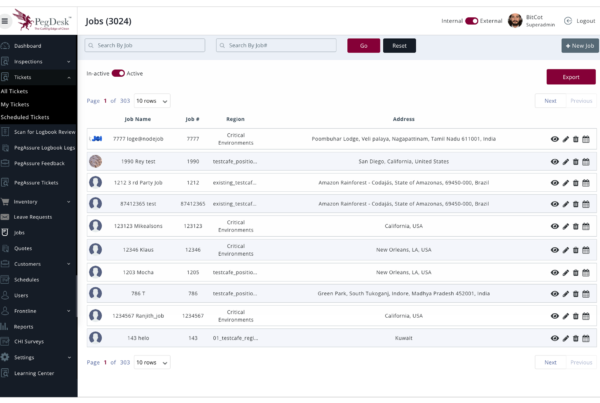The height and width of the screenshot is (403, 600).
Task: Open calendar for job 1234567 Ranjith_job
Action: 586,316
